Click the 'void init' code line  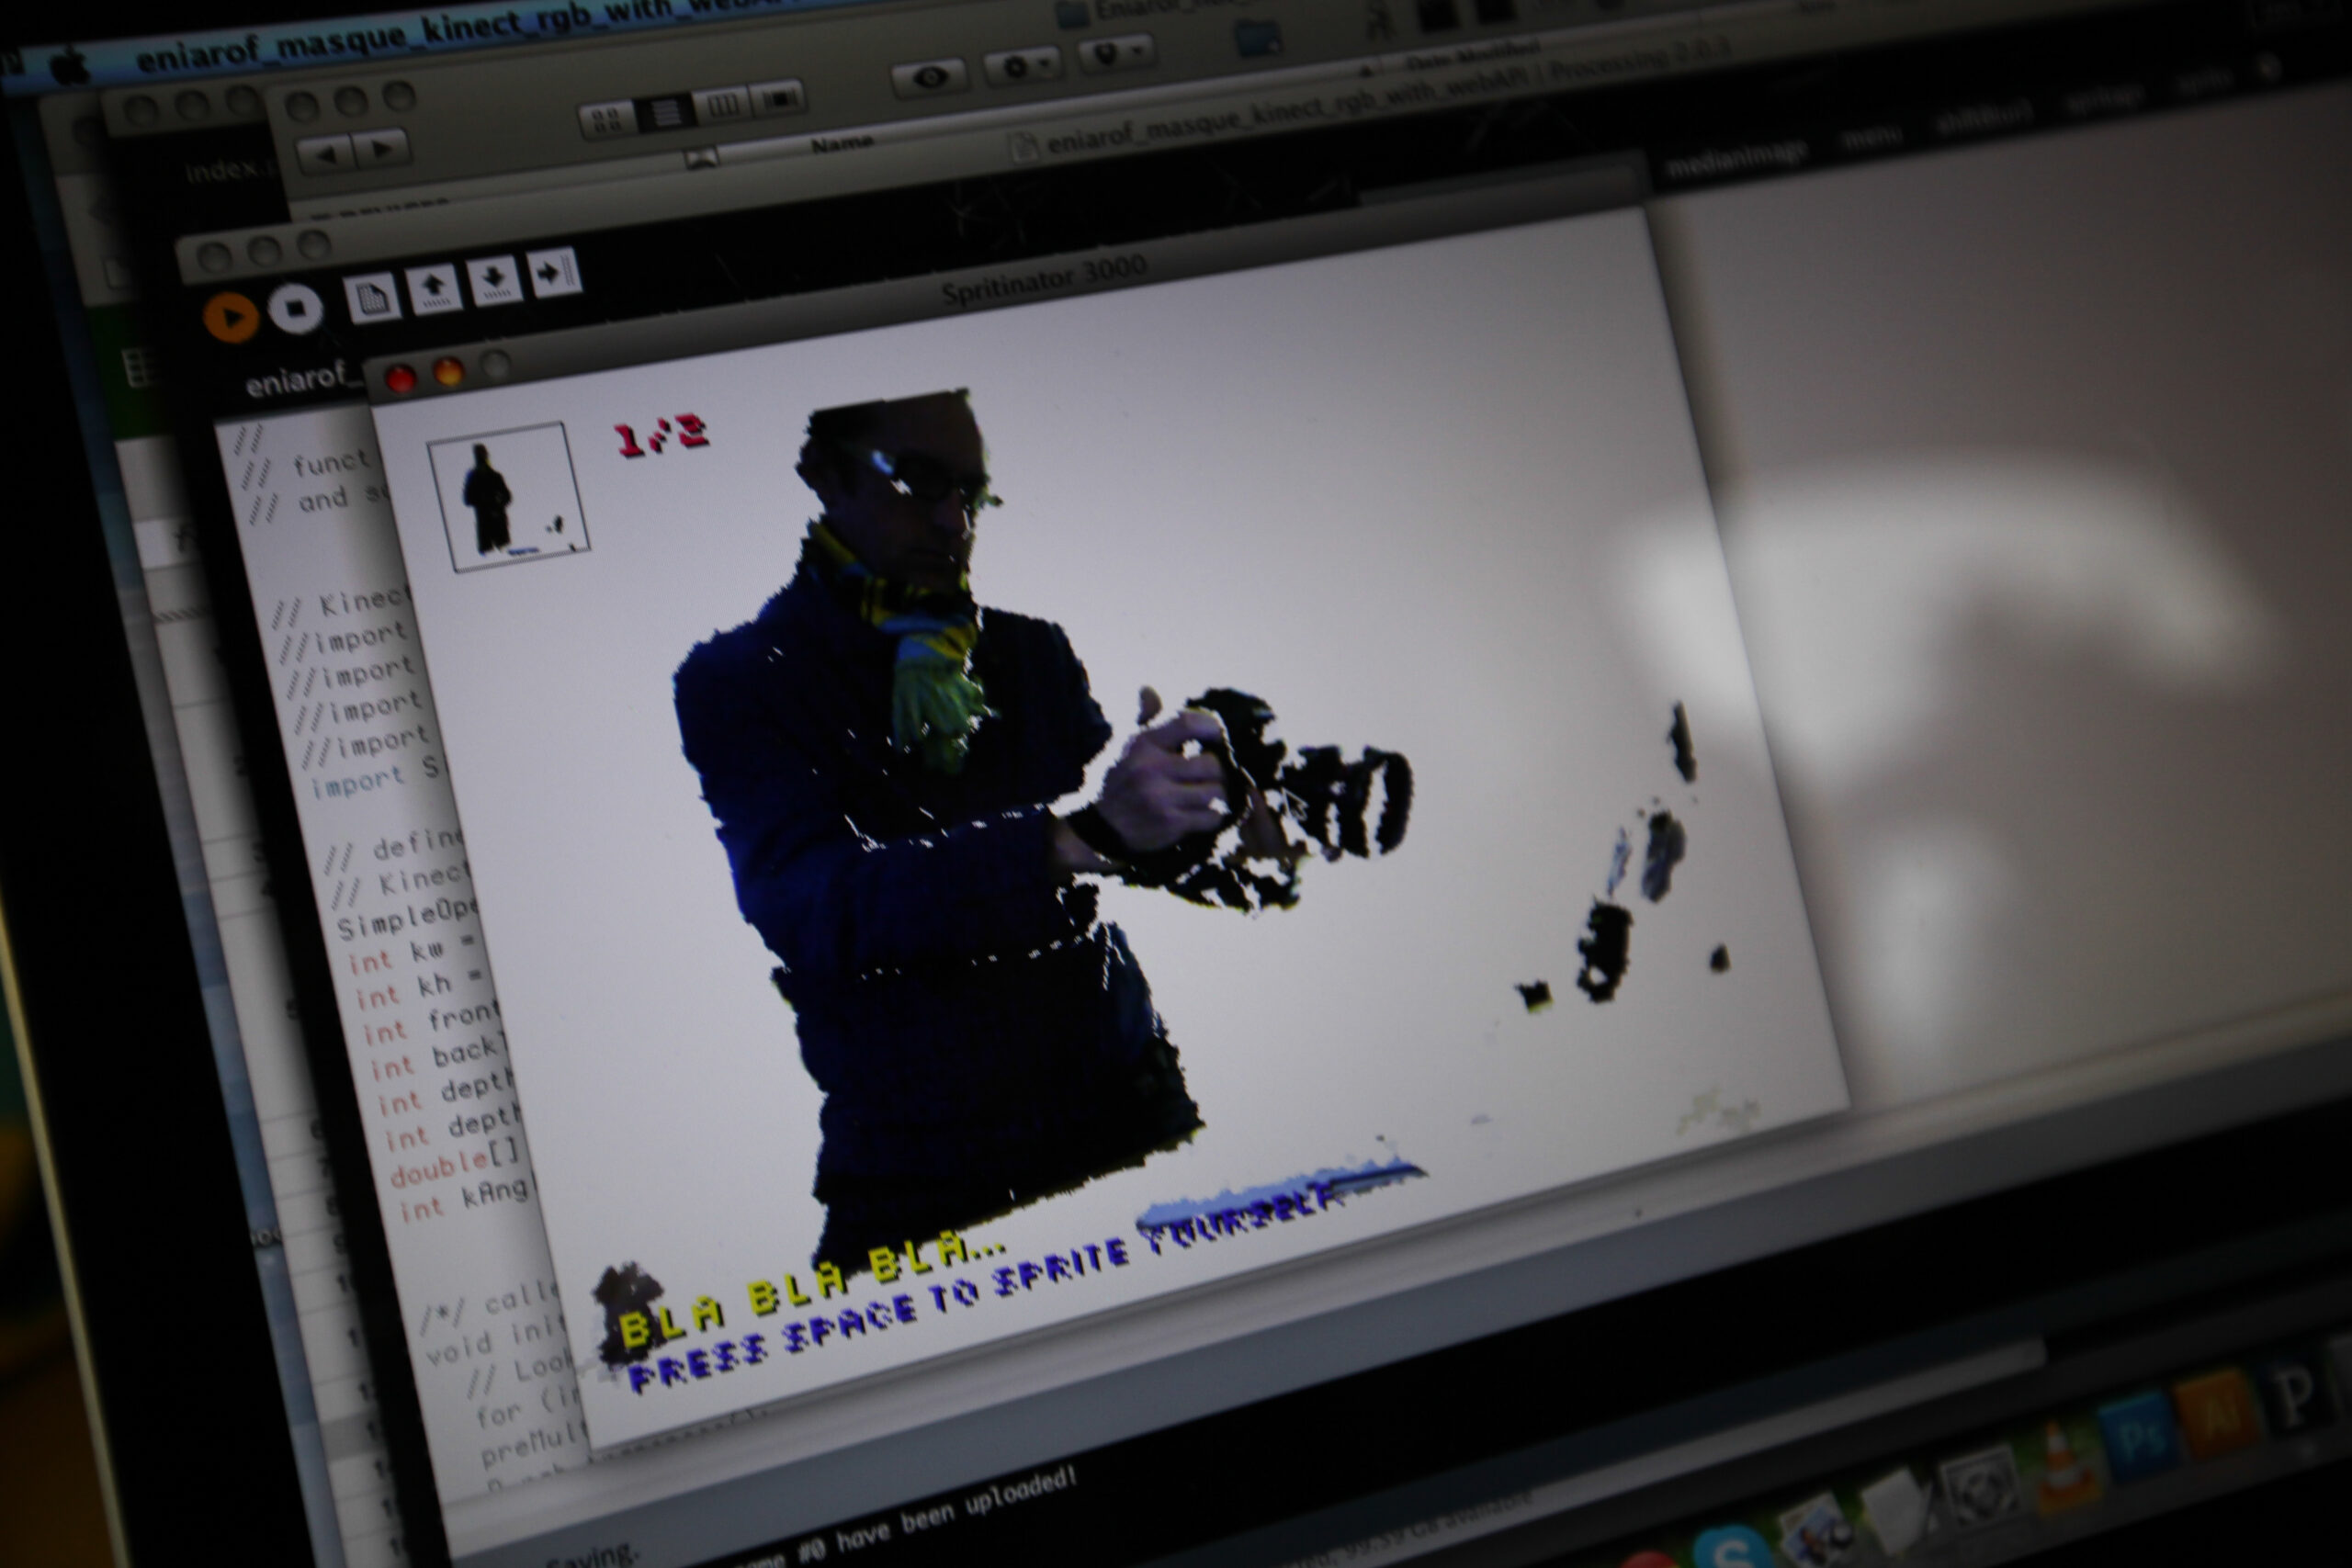click(x=497, y=1342)
